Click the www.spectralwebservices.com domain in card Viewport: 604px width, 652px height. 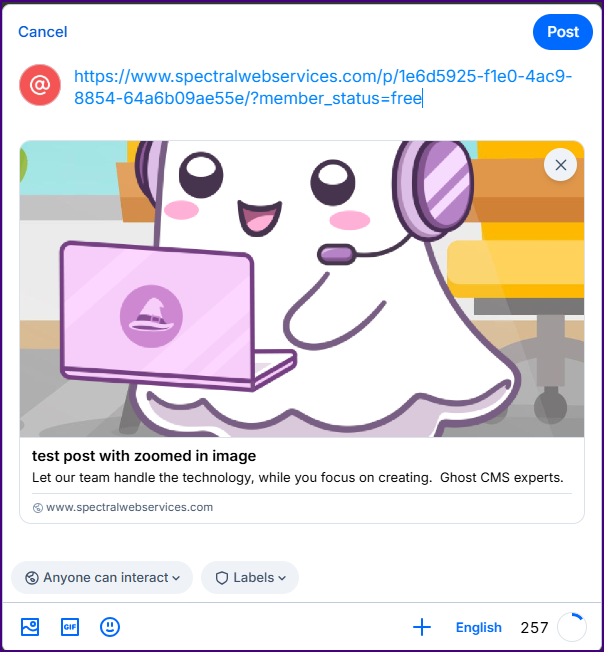pyautogui.click(x=129, y=507)
